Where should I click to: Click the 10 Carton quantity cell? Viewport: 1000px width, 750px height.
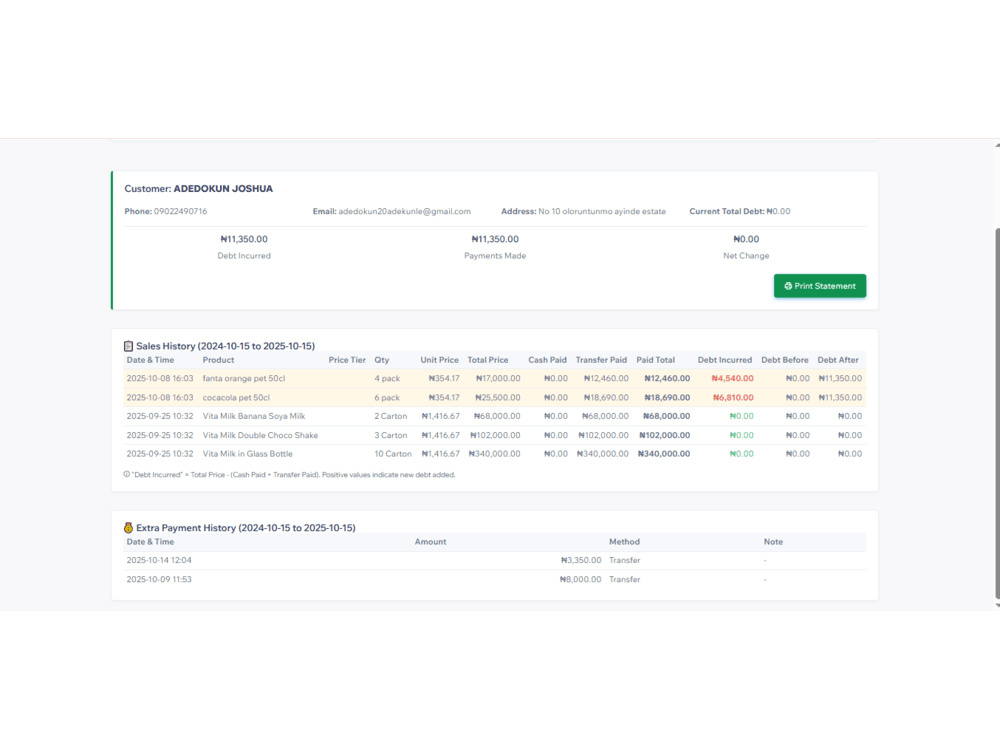393,453
